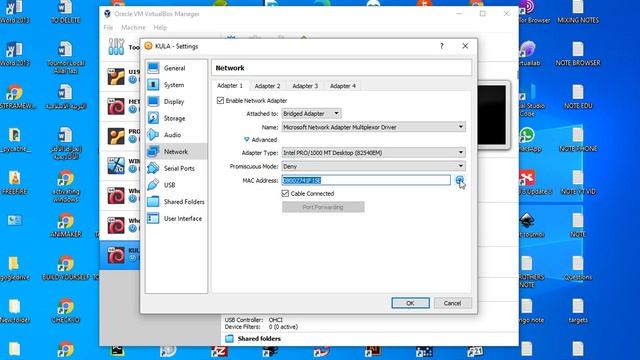The image size is (640, 360).
Task: Open the Questions file on desktop
Action: [x=578, y=268]
